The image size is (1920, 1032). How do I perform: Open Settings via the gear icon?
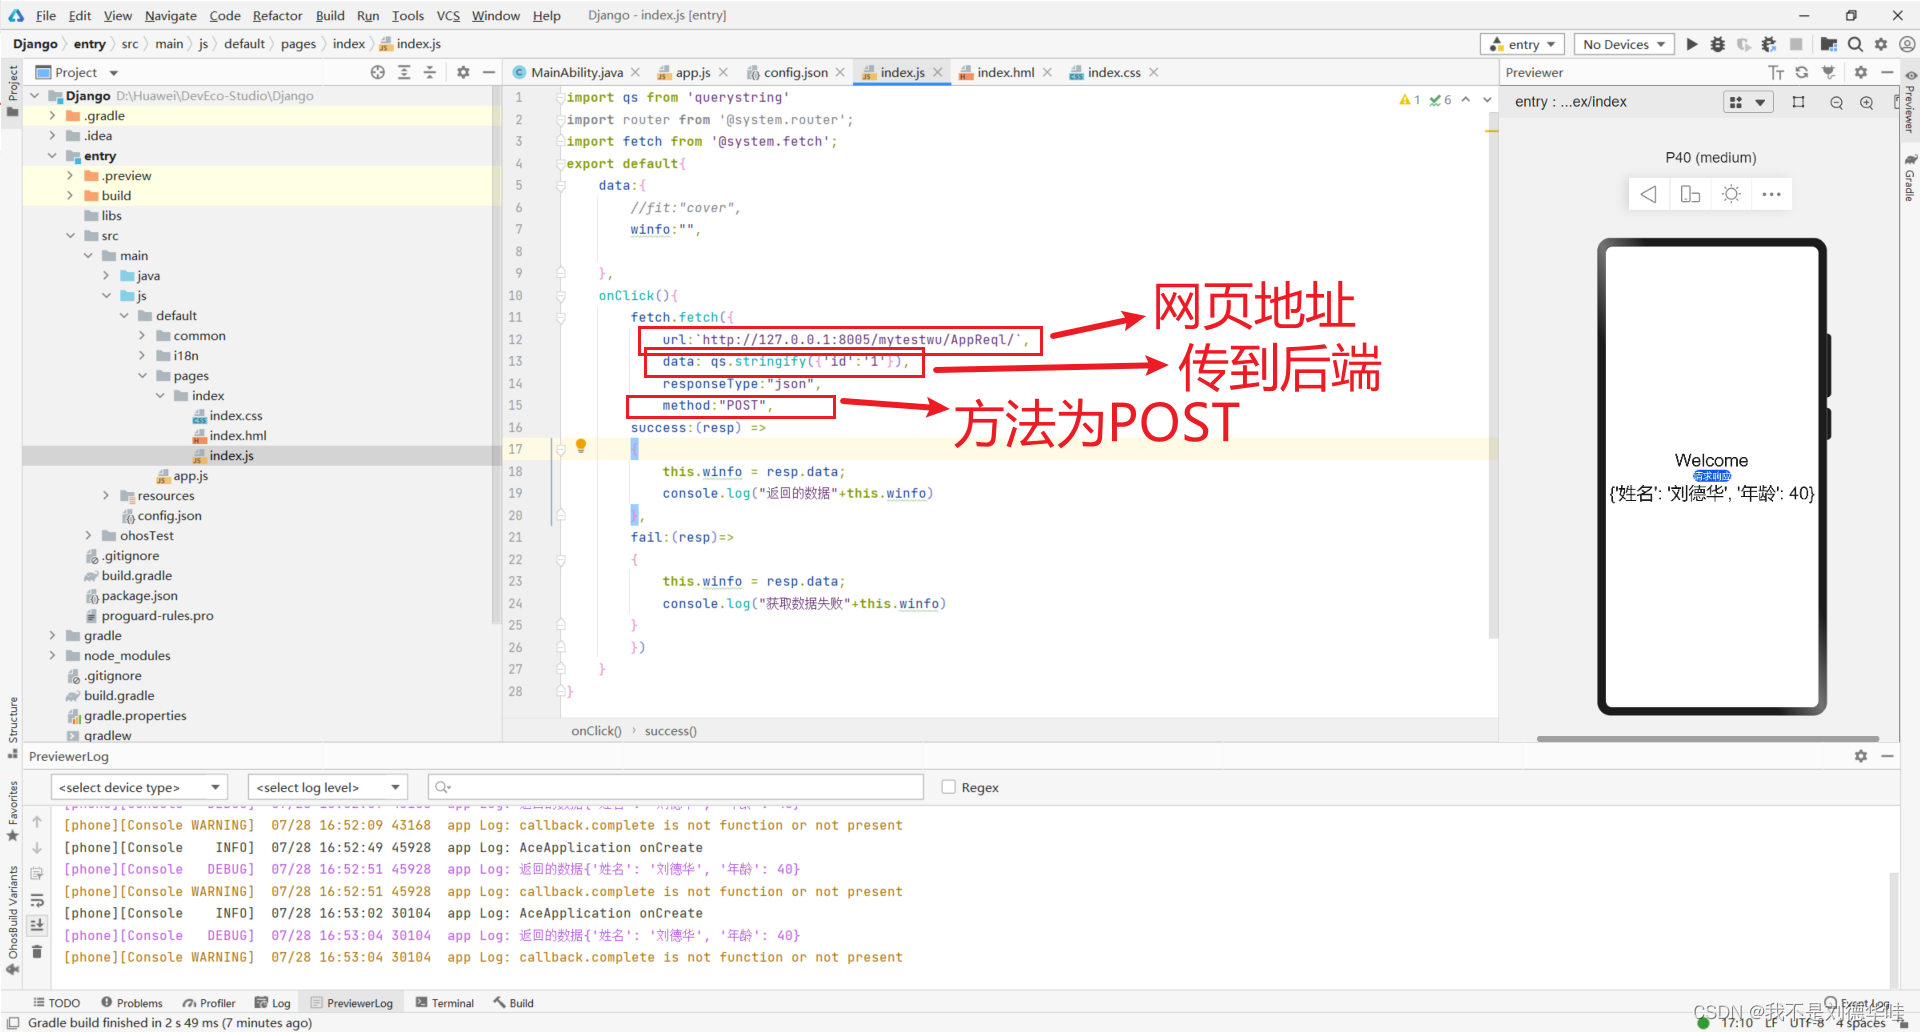click(1881, 44)
